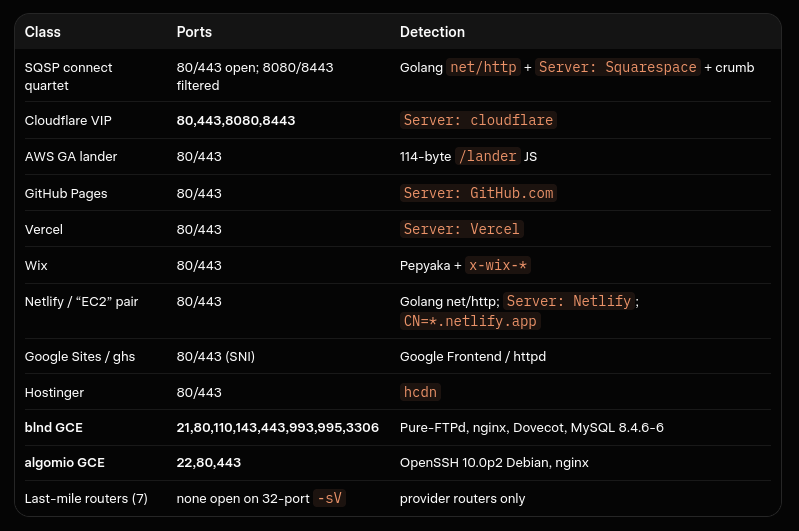Viewport: 799px width, 531px height.
Task: Click the 'Server: GitHub.com' code tag
Action: tap(478, 193)
